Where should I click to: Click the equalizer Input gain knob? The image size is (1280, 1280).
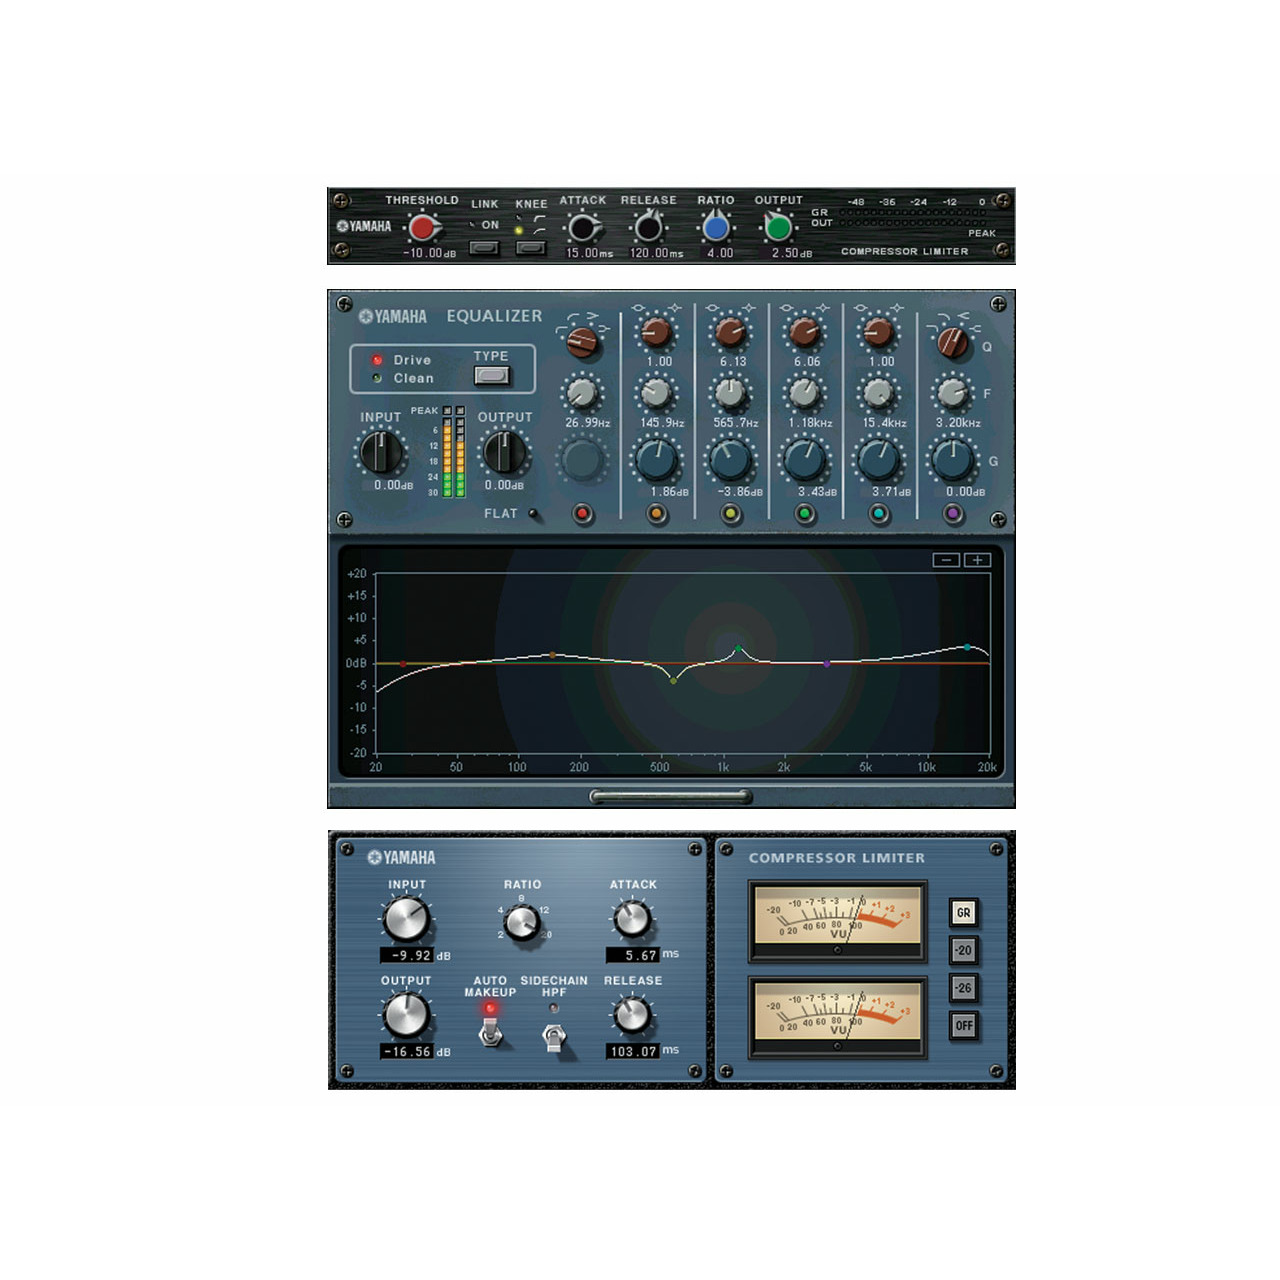point(381,453)
